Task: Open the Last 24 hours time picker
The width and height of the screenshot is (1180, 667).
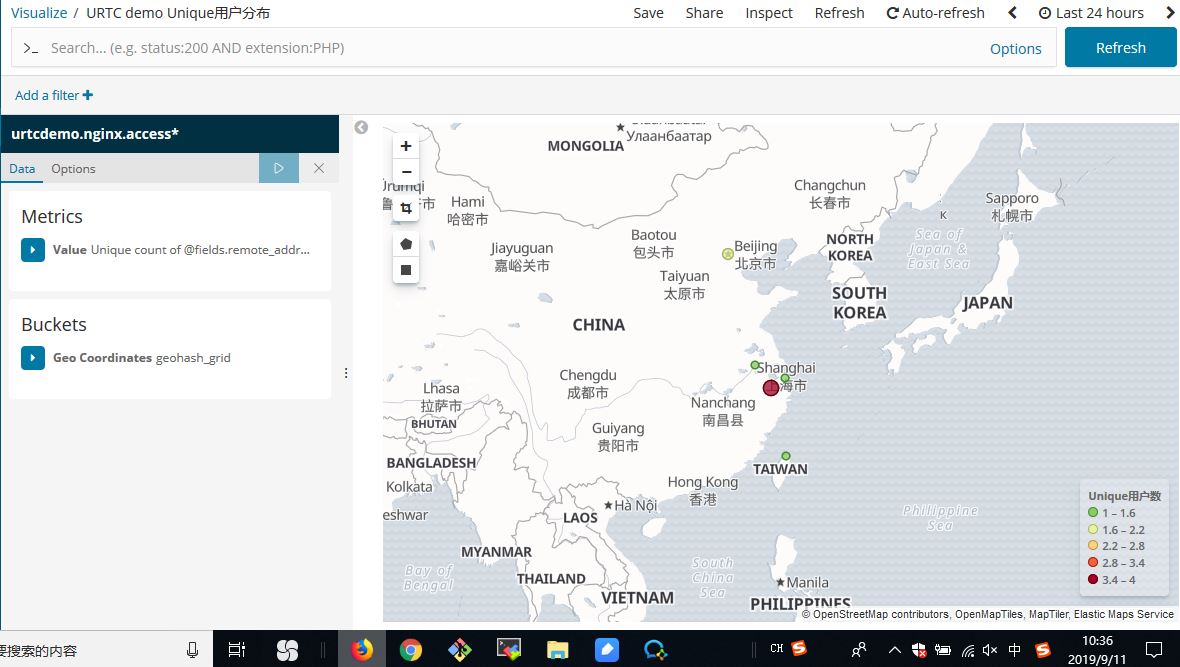Action: point(1091,13)
